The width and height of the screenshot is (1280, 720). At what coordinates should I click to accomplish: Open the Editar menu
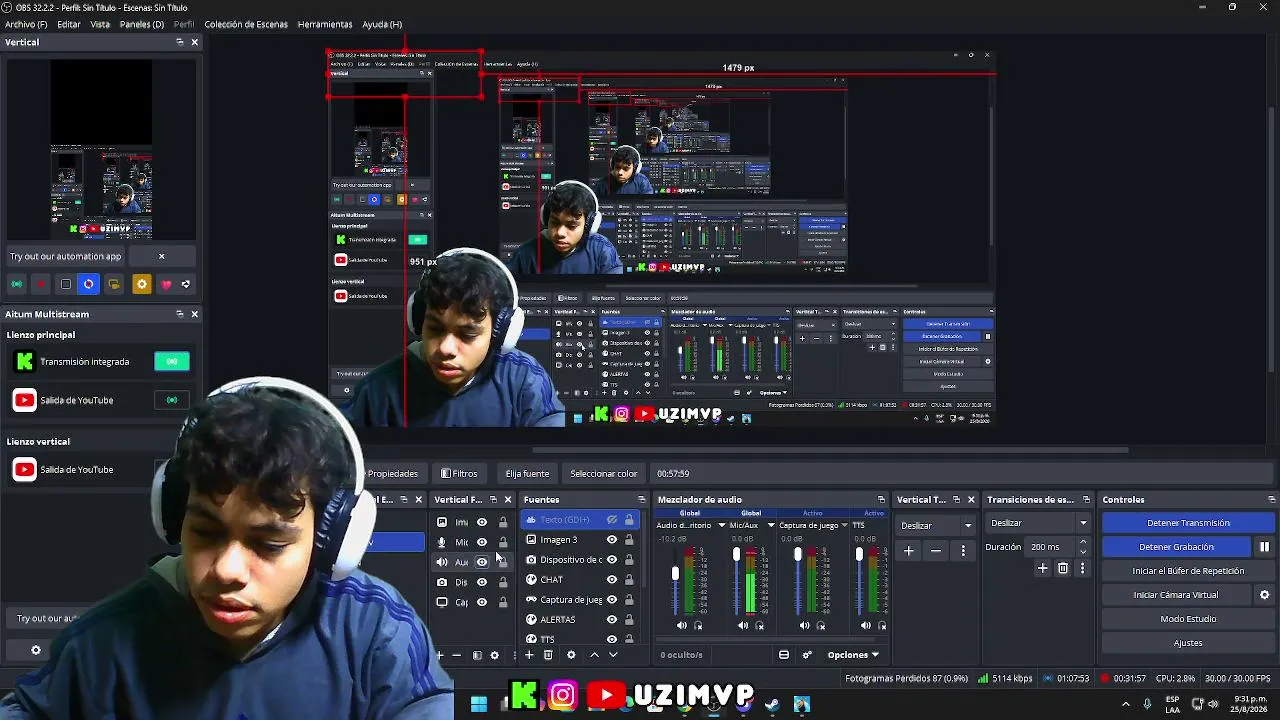pos(69,24)
